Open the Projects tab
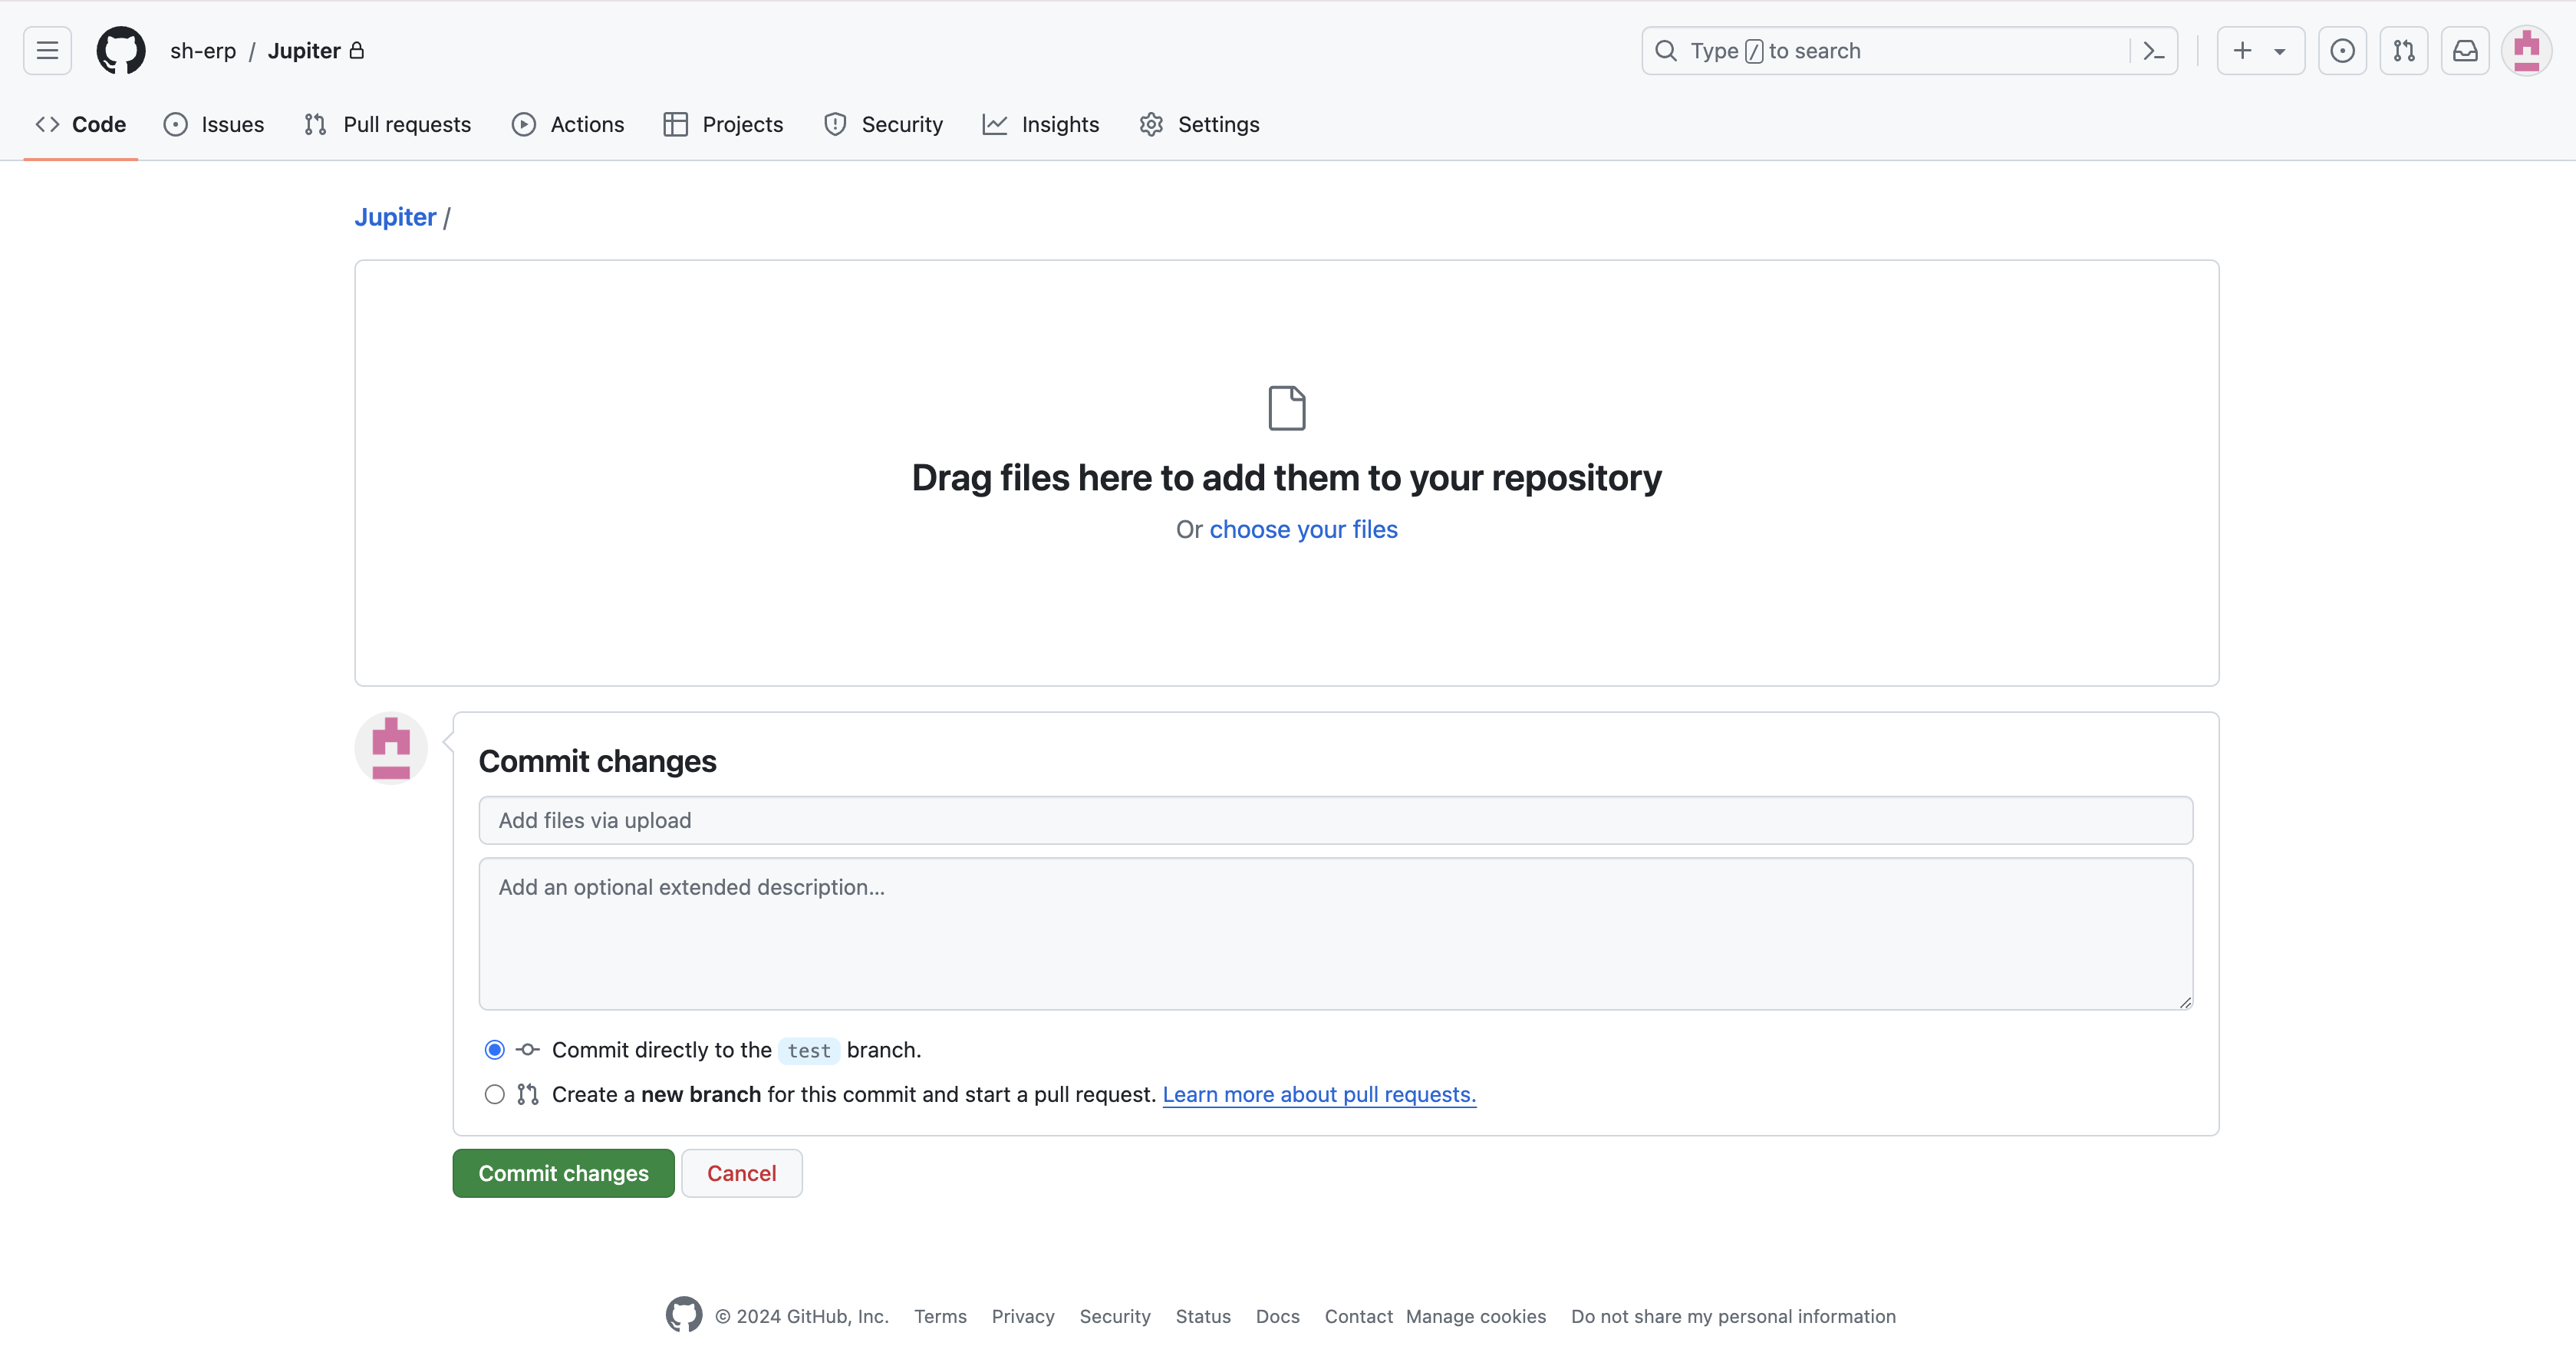Viewport: 2576px width, 1369px height. (724, 124)
